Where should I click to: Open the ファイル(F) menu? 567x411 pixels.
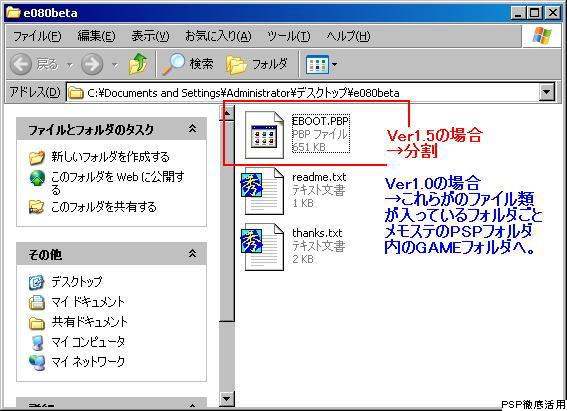point(37,36)
